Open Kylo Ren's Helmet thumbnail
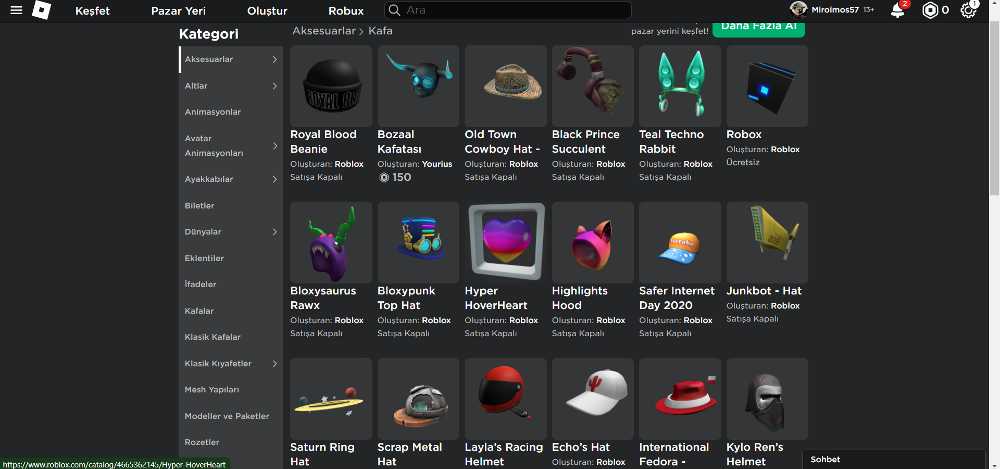 point(767,398)
